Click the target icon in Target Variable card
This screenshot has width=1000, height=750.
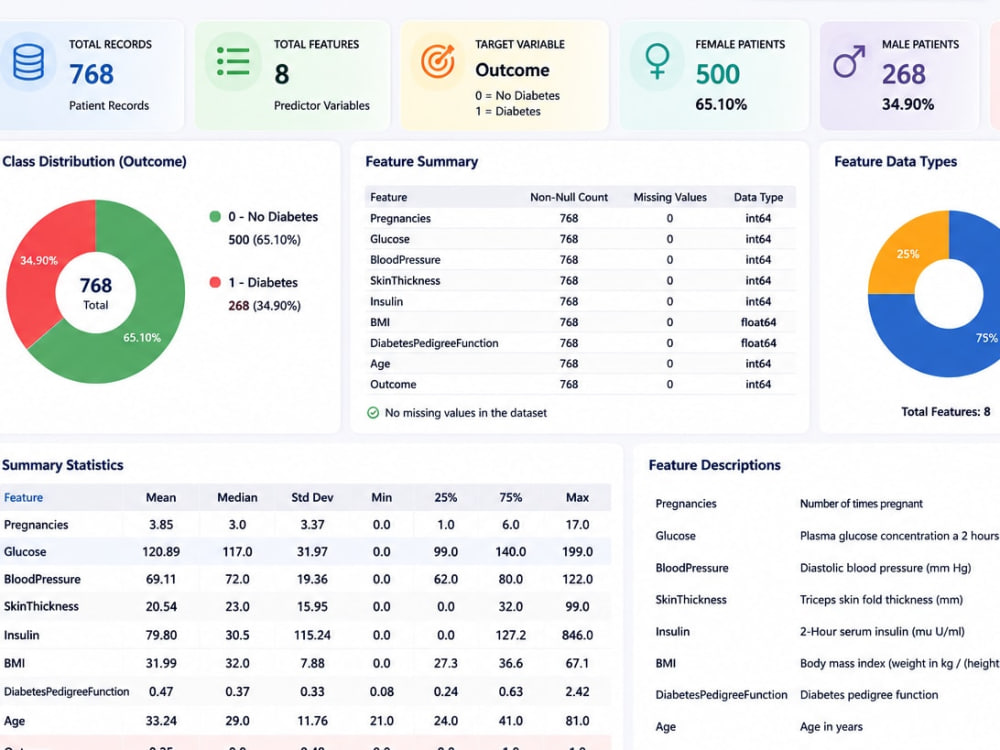click(x=438, y=62)
